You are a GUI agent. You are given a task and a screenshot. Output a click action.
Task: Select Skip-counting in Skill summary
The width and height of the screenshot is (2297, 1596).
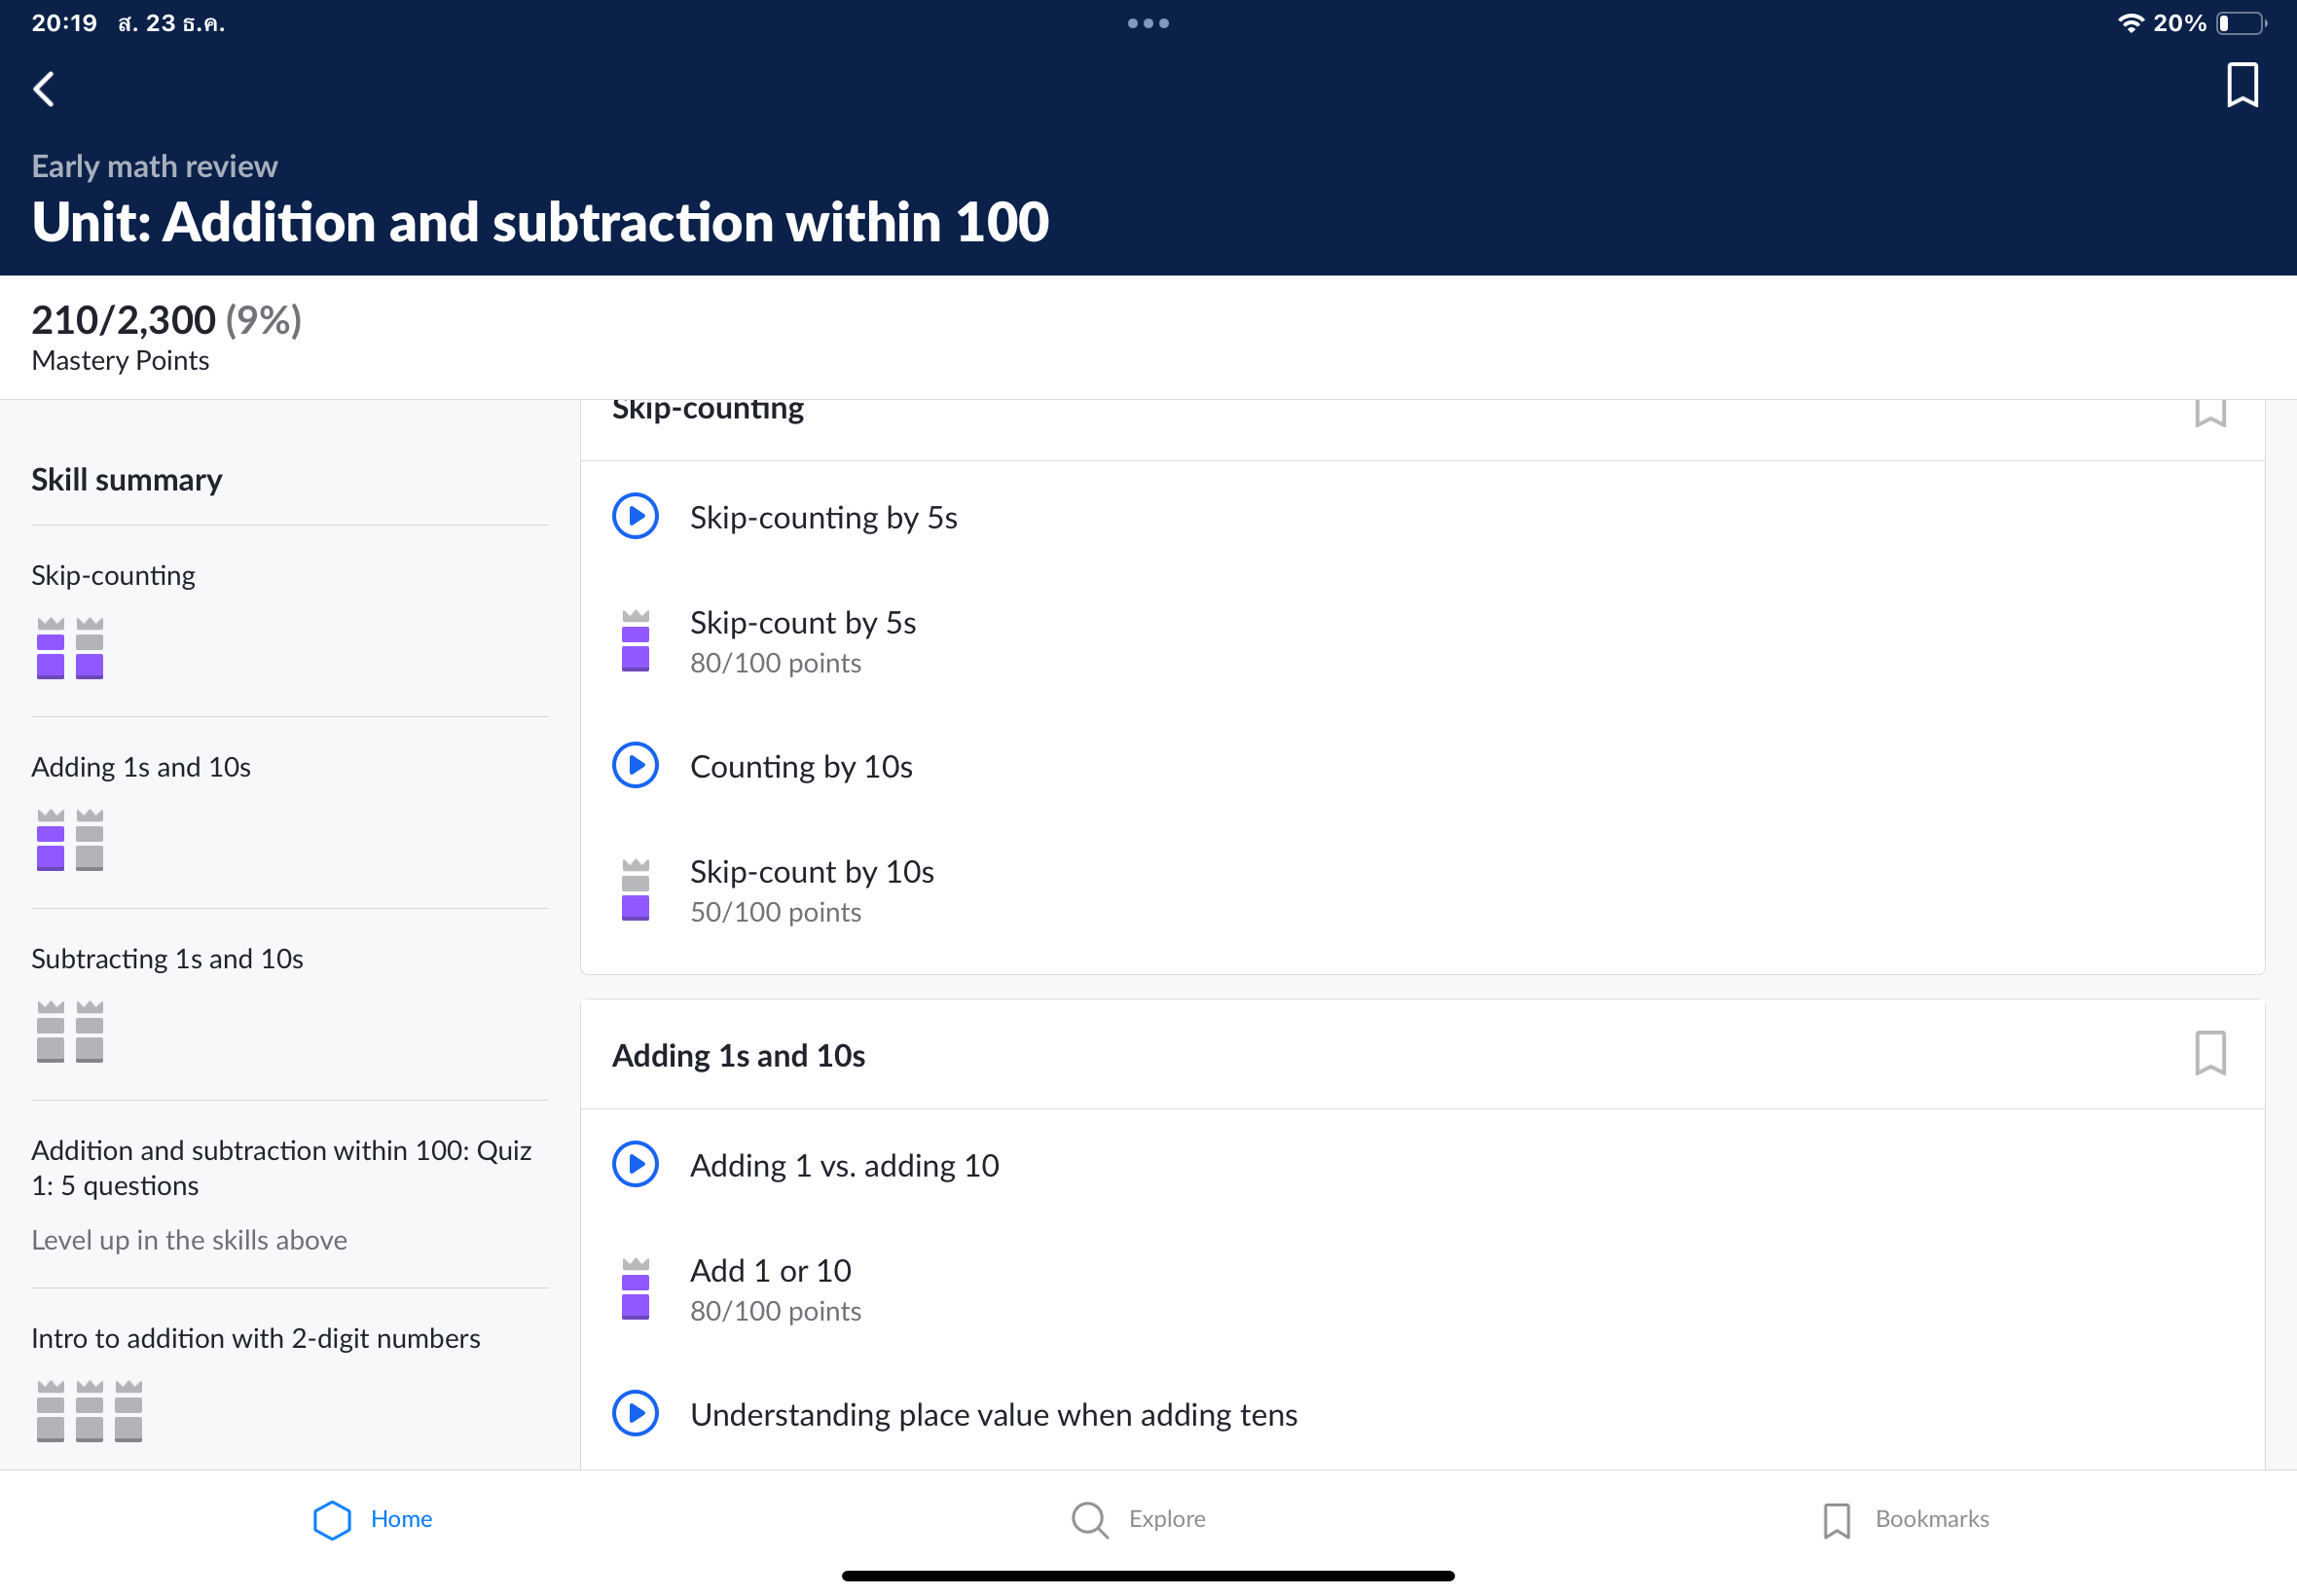tap(113, 575)
